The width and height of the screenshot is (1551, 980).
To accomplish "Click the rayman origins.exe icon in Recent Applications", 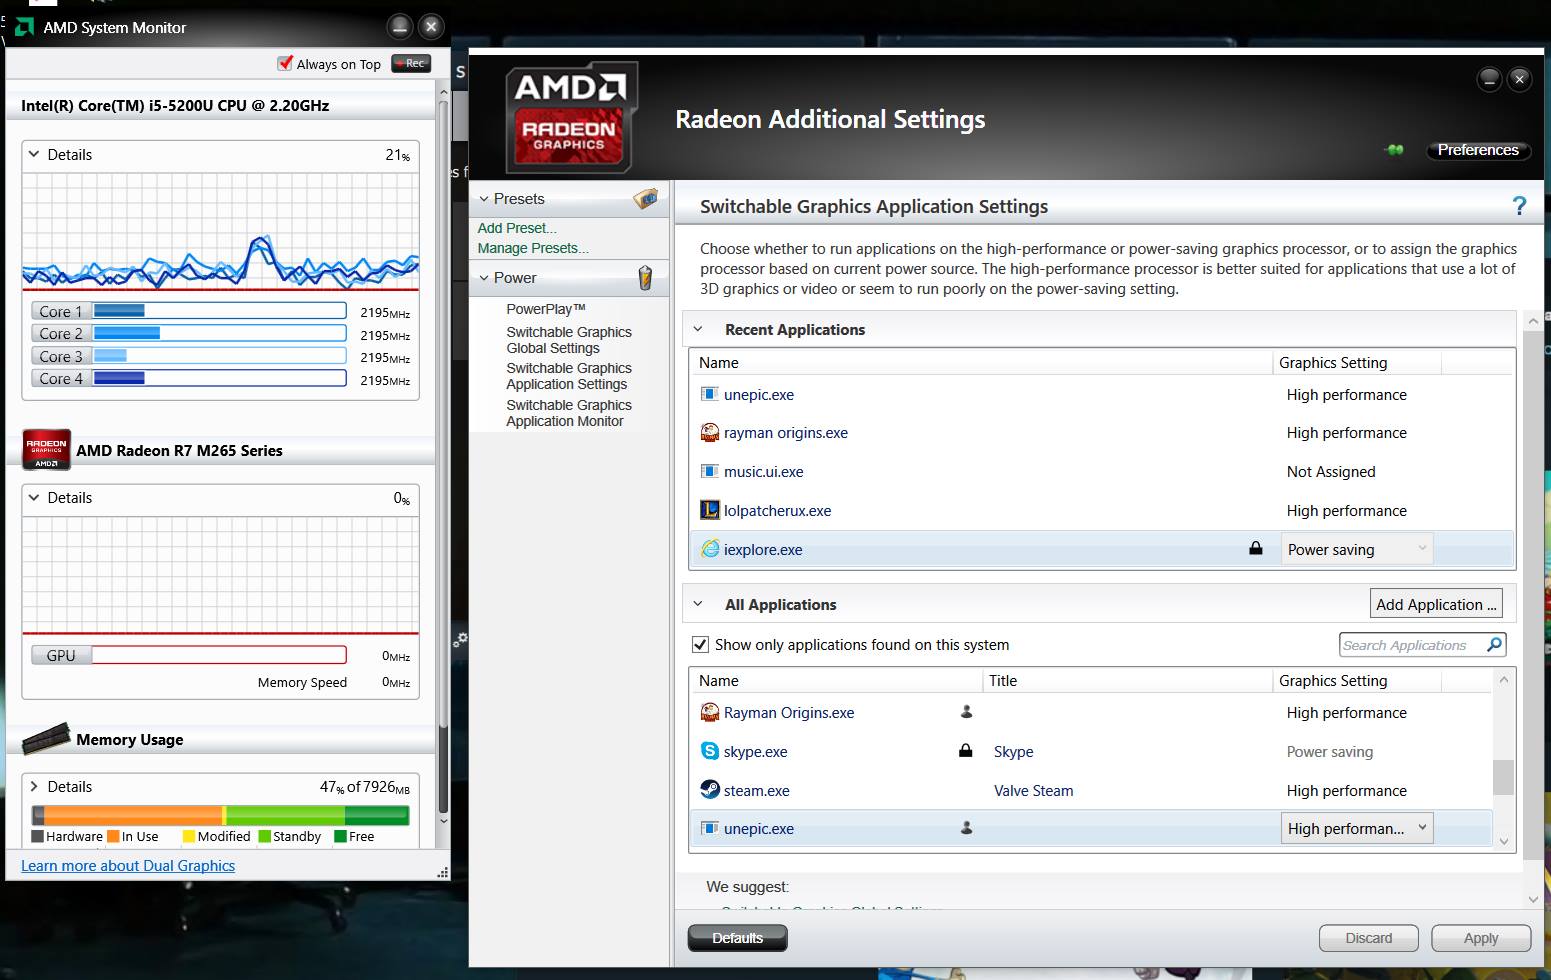I will (x=710, y=432).
